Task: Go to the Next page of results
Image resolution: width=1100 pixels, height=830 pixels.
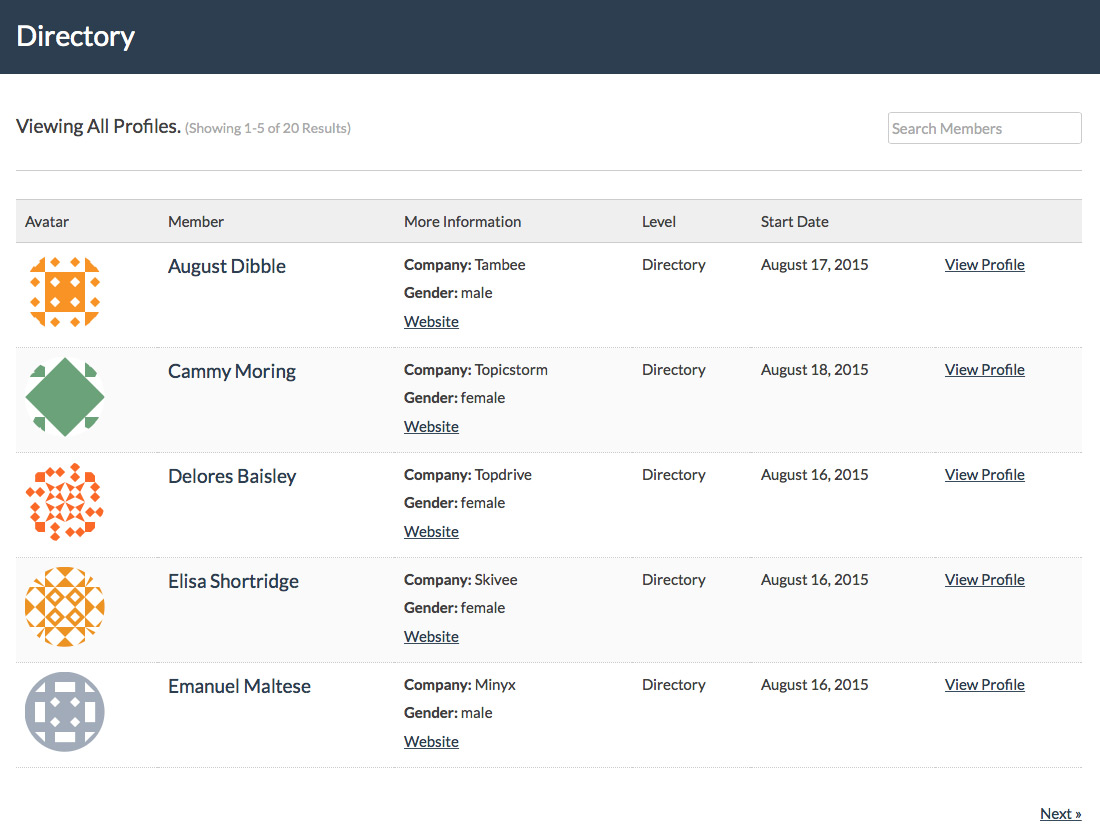Action: click(1060, 814)
